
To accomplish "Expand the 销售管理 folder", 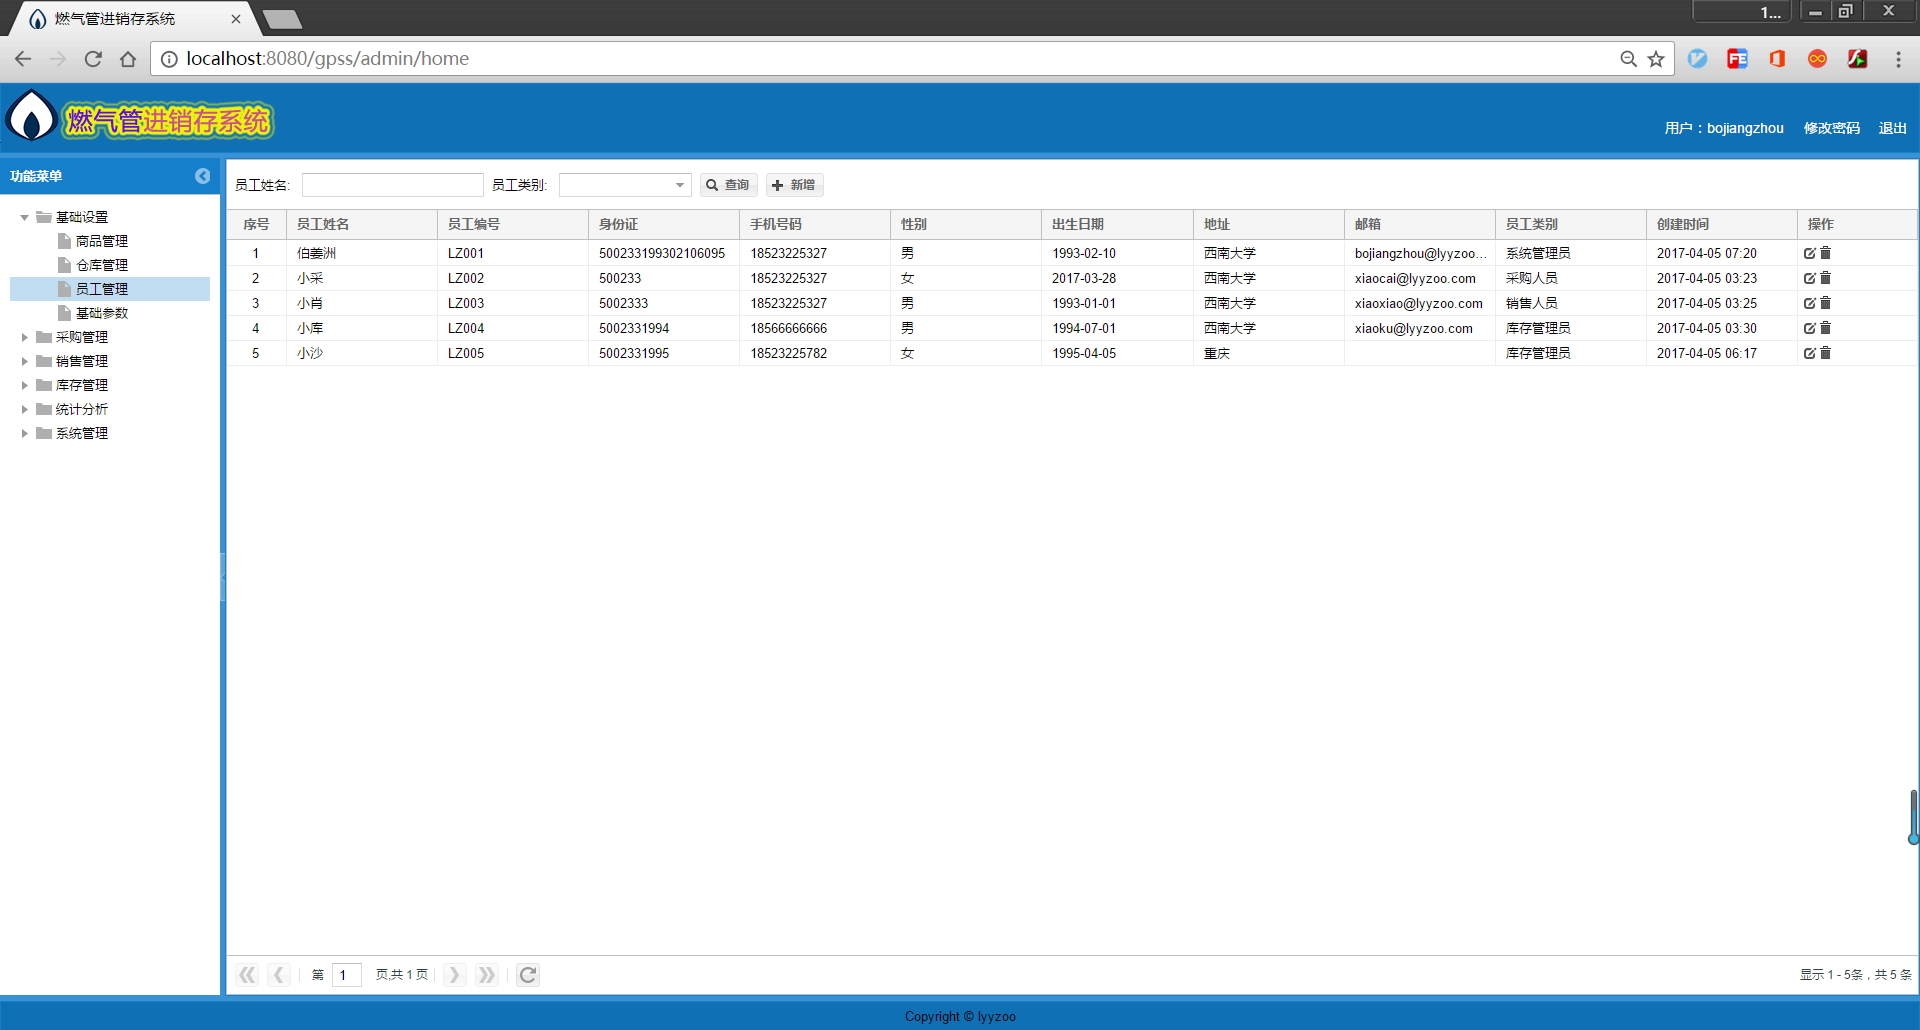I will (24, 361).
